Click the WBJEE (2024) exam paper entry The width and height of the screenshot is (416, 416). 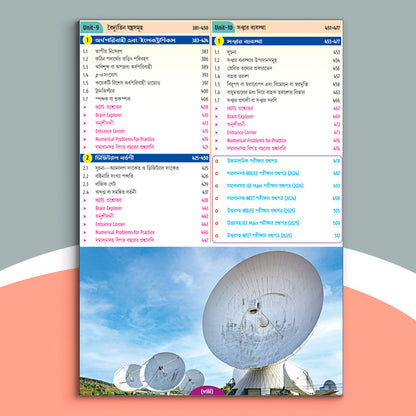(x=263, y=173)
